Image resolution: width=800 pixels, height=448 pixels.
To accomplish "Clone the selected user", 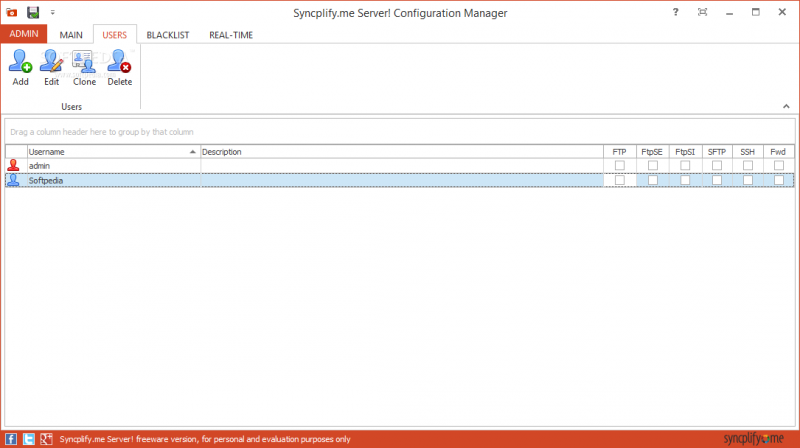I will click(84, 66).
